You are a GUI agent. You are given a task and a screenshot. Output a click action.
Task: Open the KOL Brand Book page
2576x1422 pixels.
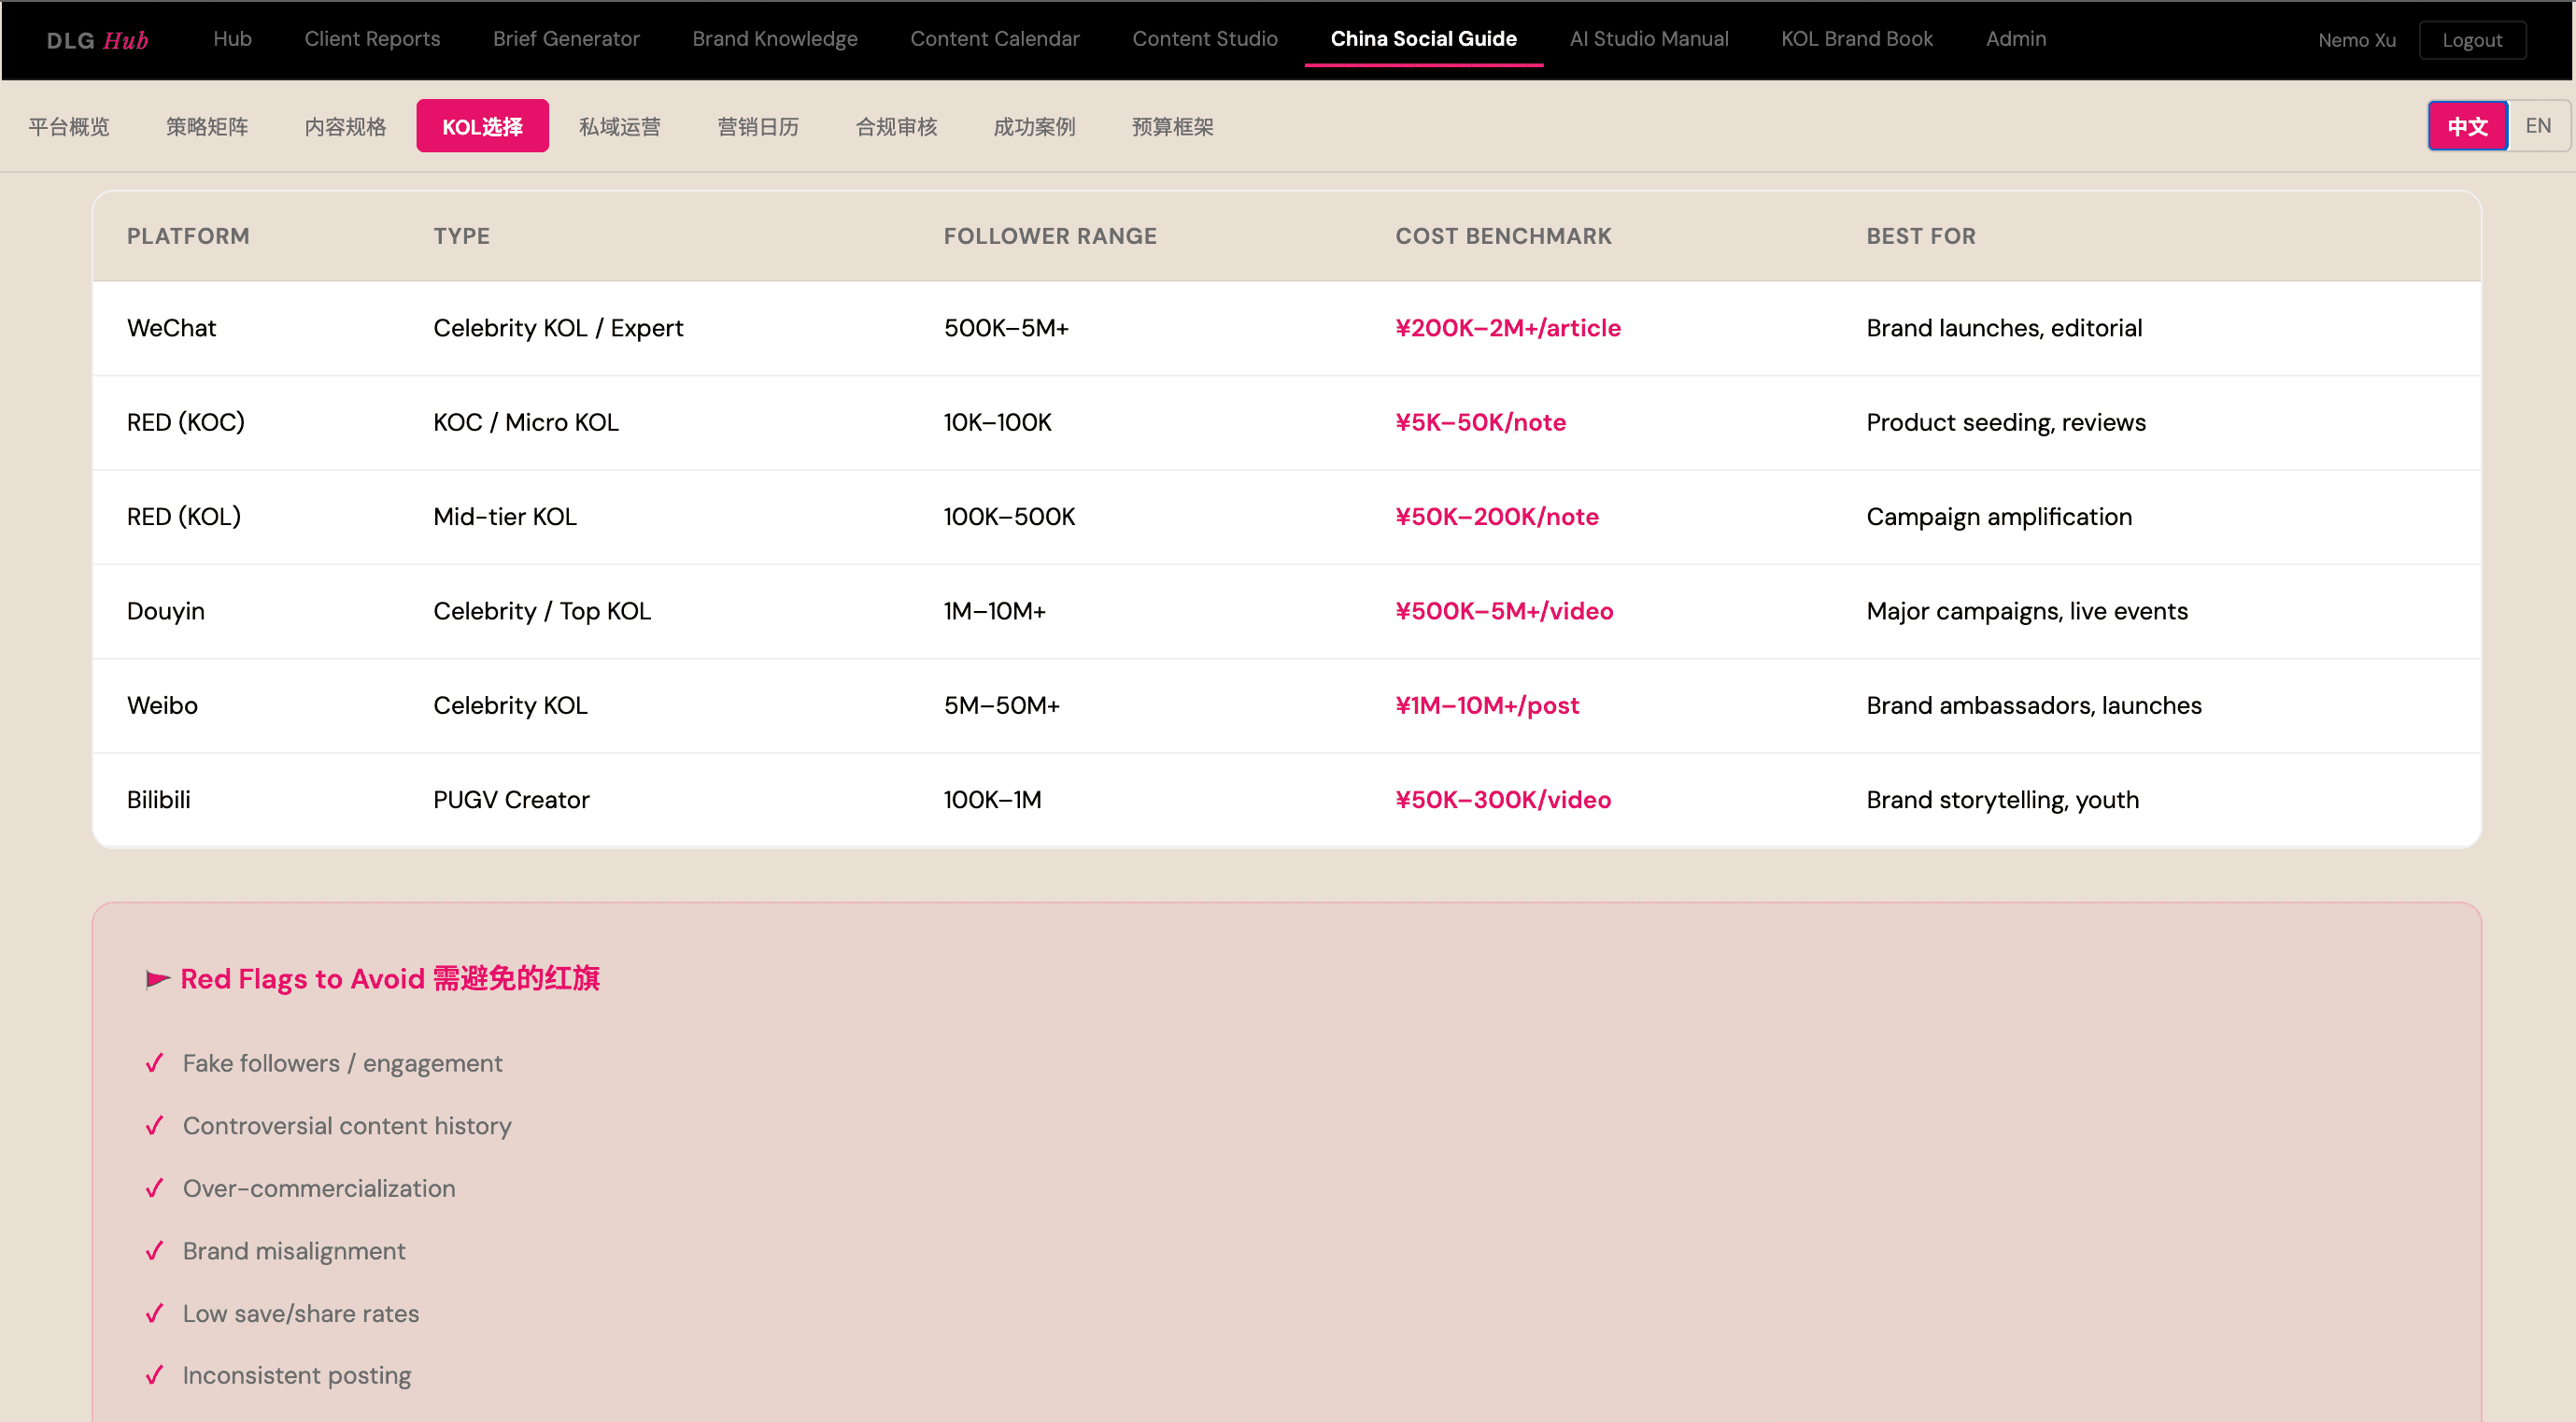[x=1856, y=39]
